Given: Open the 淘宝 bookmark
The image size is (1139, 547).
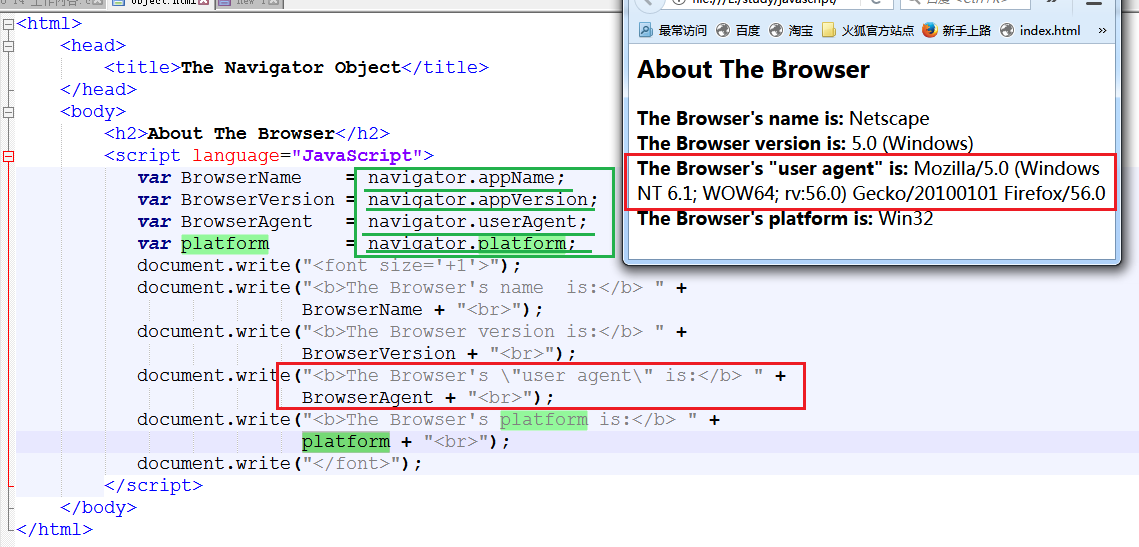Looking at the screenshot, I should (791, 31).
